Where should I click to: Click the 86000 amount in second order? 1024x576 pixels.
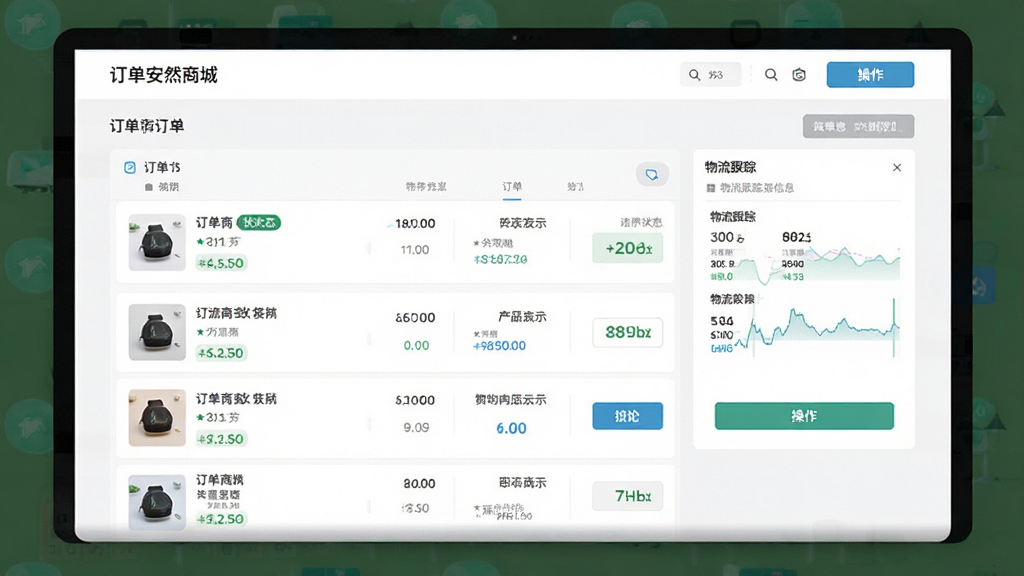tap(415, 318)
